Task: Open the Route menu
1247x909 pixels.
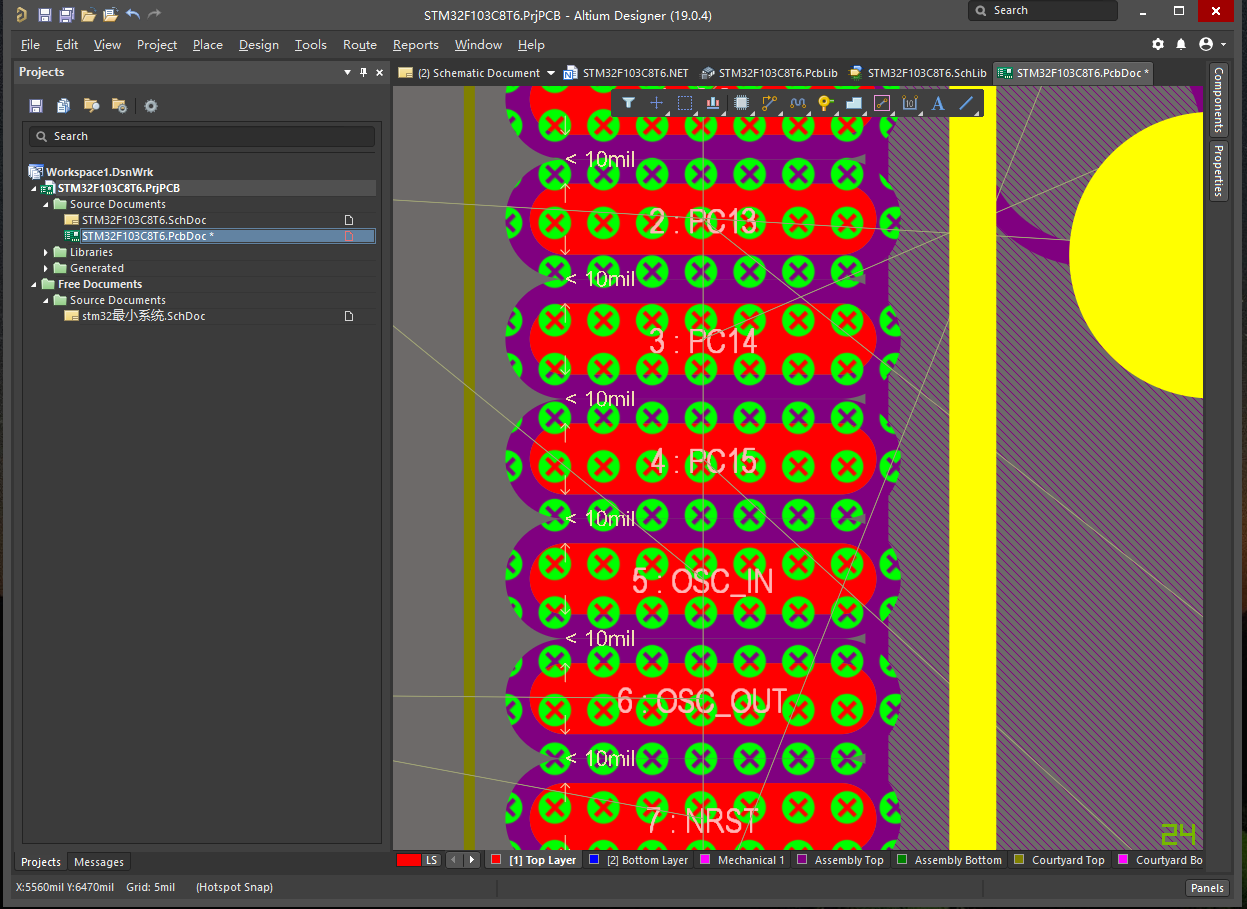Action: click(x=360, y=45)
